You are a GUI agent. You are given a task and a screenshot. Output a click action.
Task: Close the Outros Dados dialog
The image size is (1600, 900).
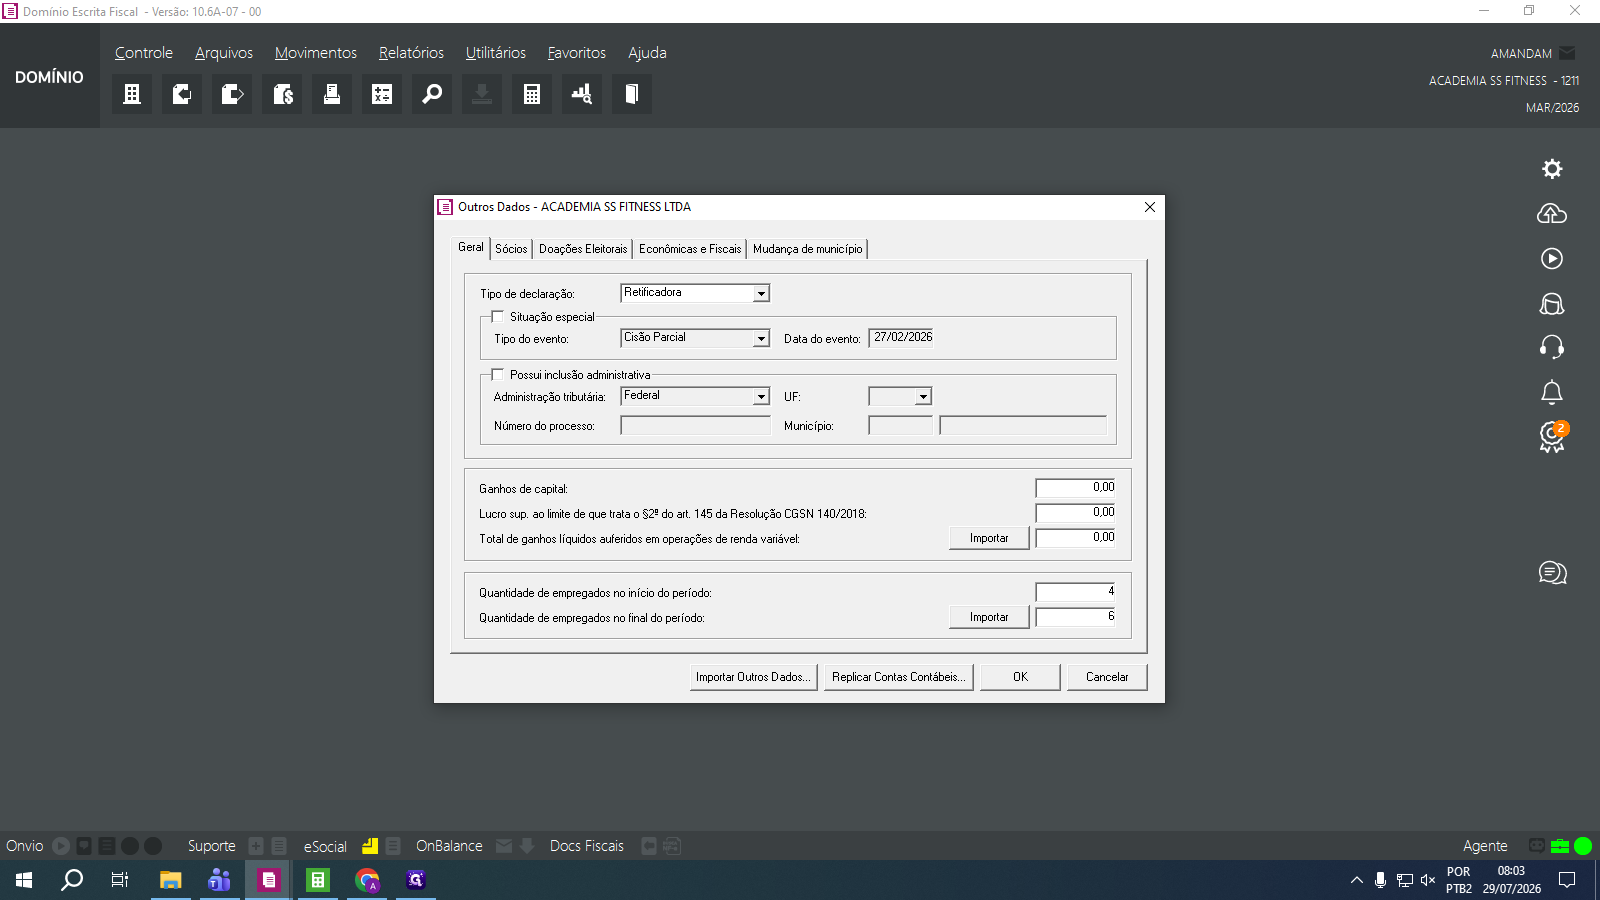[1150, 207]
